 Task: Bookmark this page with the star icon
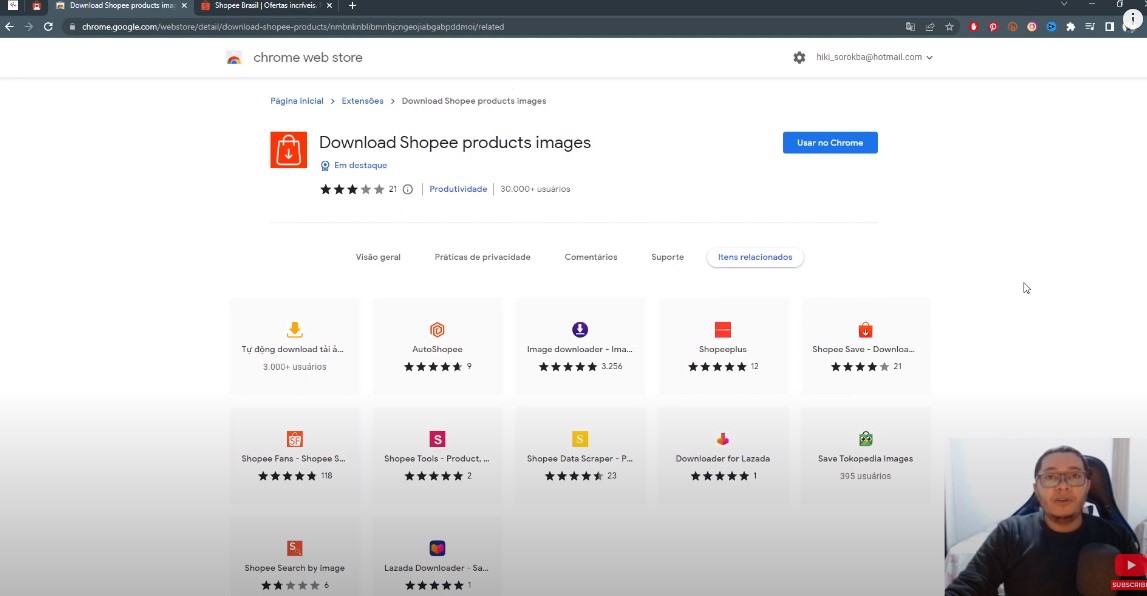click(x=949, y=28)
